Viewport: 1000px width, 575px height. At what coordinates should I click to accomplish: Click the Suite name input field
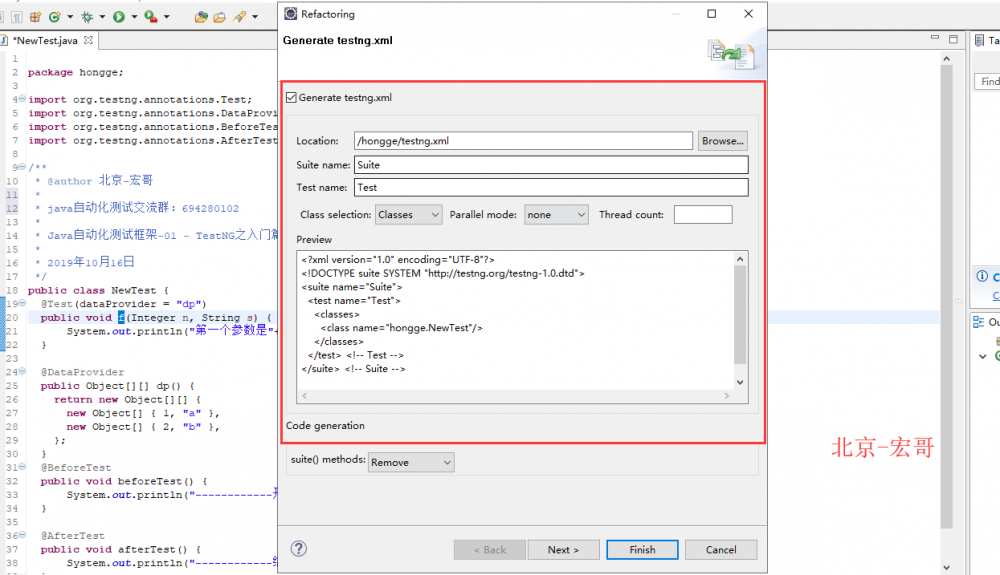[551, 165]
